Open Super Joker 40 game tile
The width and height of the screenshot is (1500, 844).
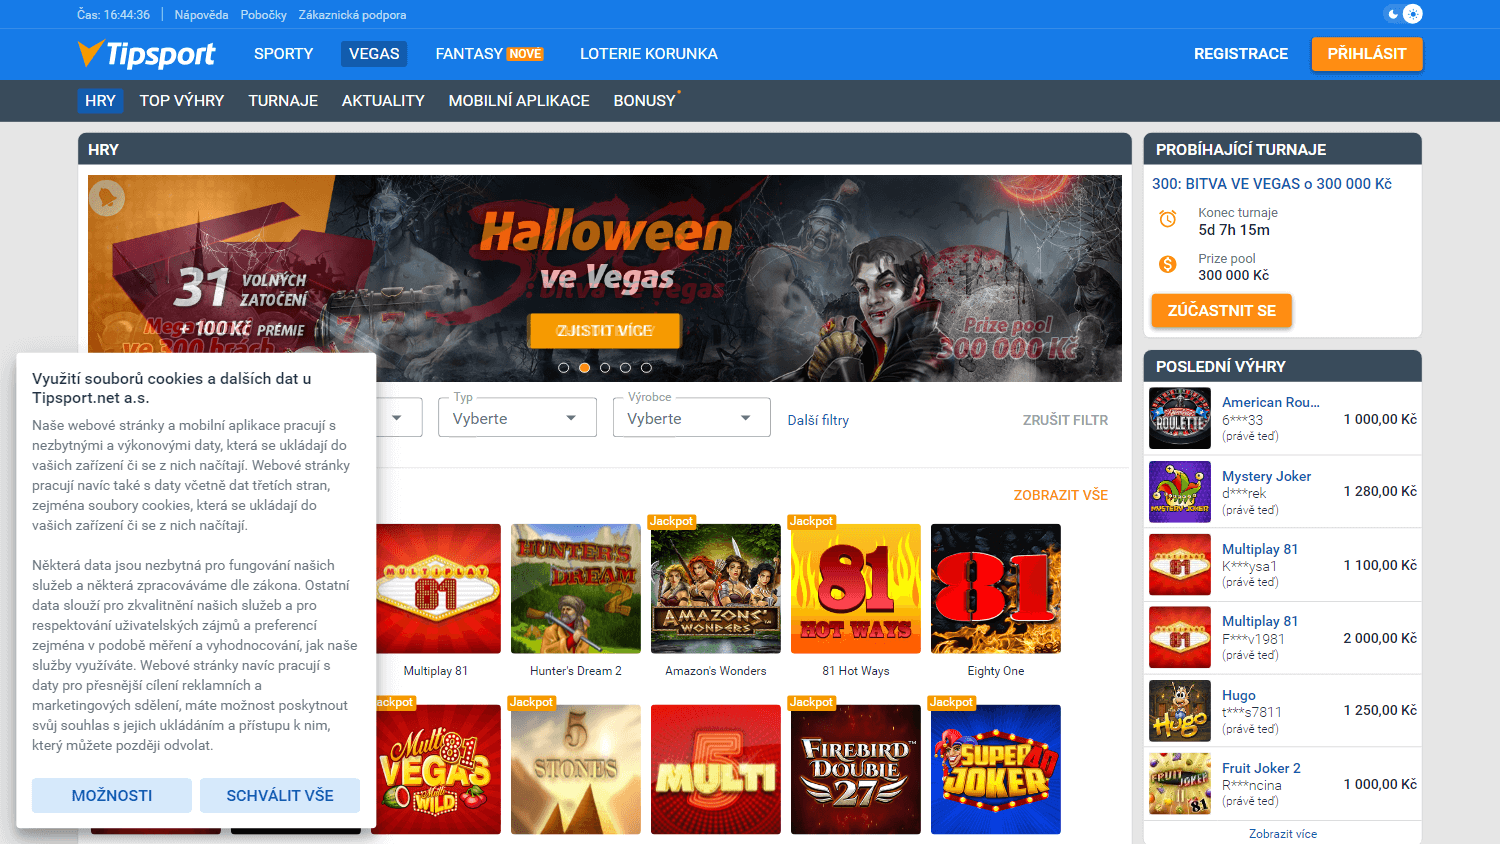996,770
